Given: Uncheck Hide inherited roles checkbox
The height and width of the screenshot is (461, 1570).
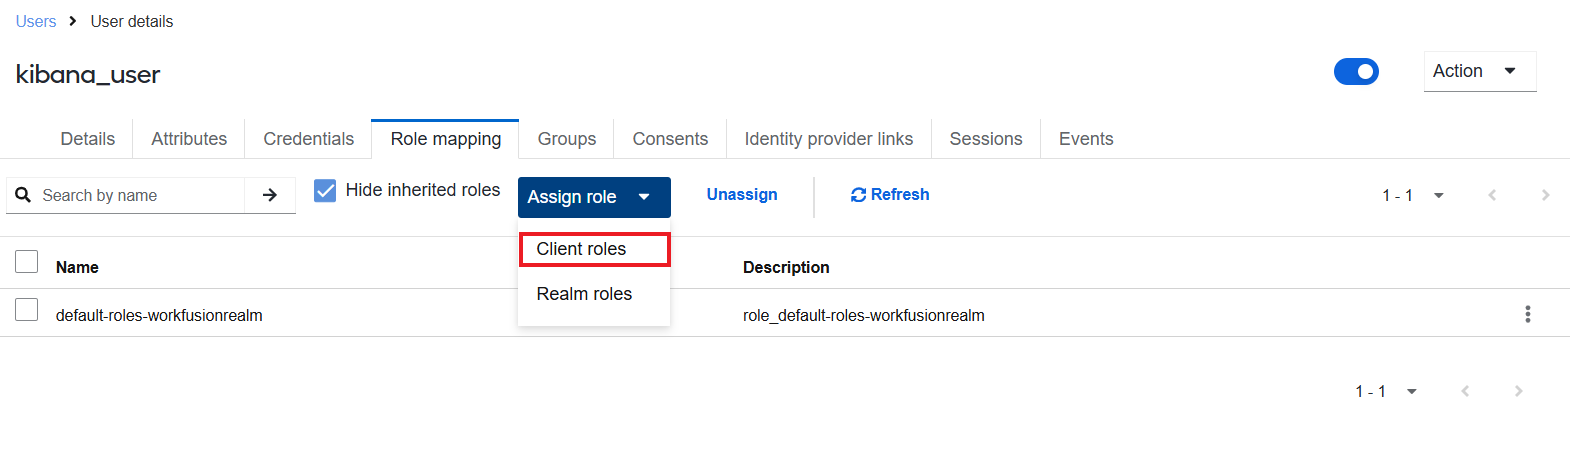Looking at the screenshot, I should (x=325, y=190).
